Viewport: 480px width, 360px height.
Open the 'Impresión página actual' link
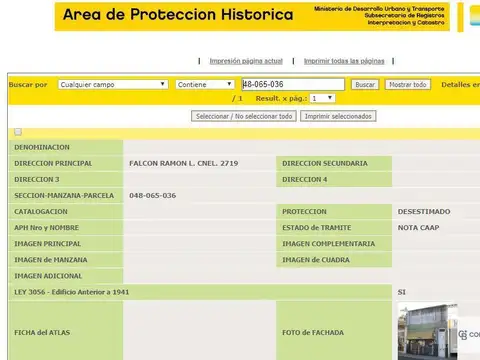tap(246, 61)
